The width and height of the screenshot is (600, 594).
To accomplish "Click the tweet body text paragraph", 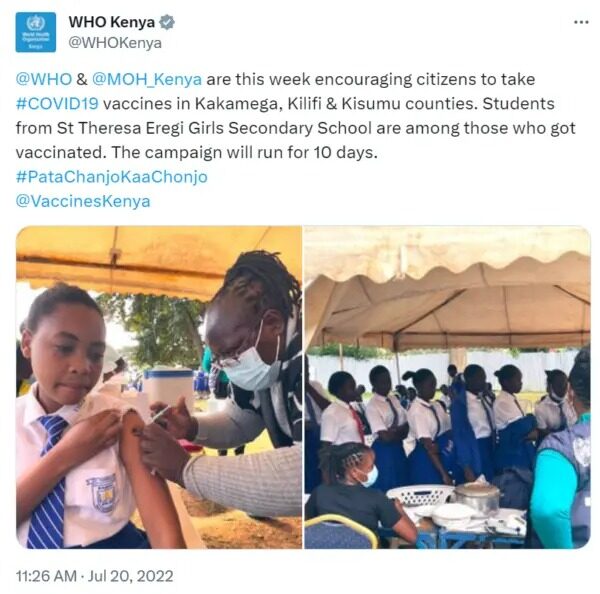I will 295,116.
